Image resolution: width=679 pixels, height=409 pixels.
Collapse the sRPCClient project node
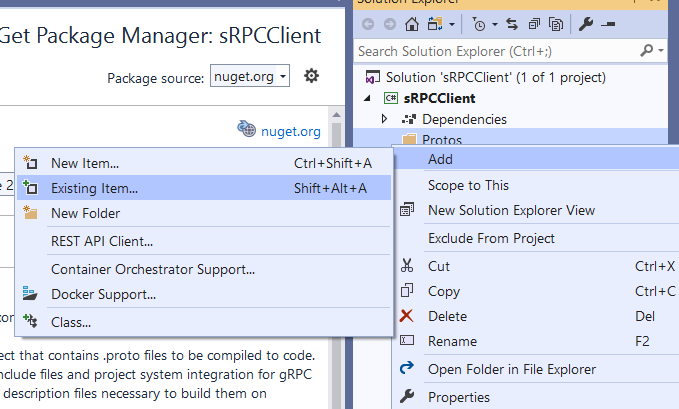click(x=368, y=98)
